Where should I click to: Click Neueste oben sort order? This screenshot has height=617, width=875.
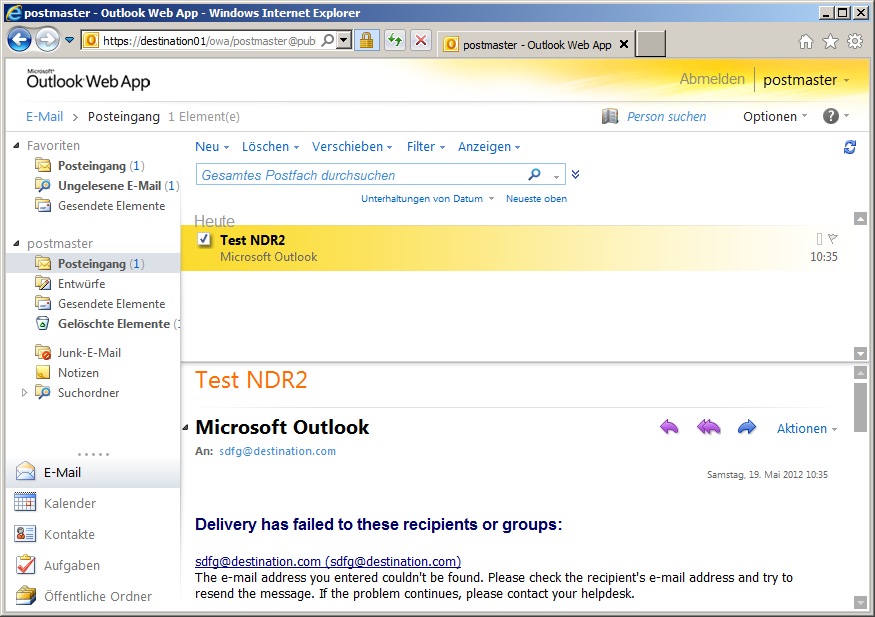click(536, 199)
